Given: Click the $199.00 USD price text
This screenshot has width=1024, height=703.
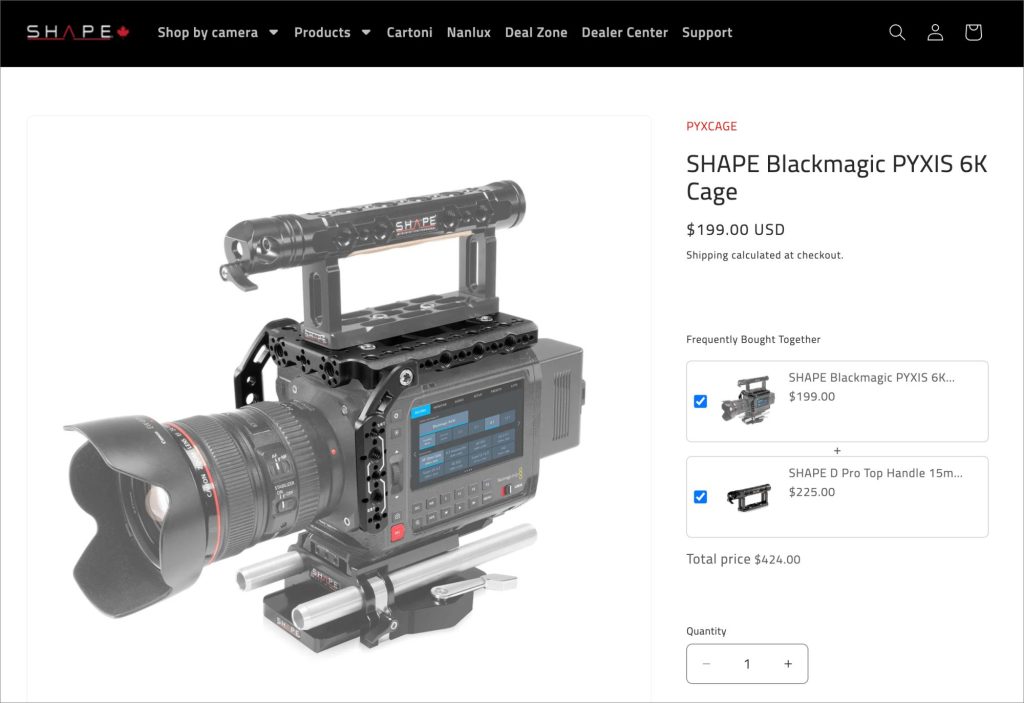Looking at the screenshot, I should [x=735, y=229].
